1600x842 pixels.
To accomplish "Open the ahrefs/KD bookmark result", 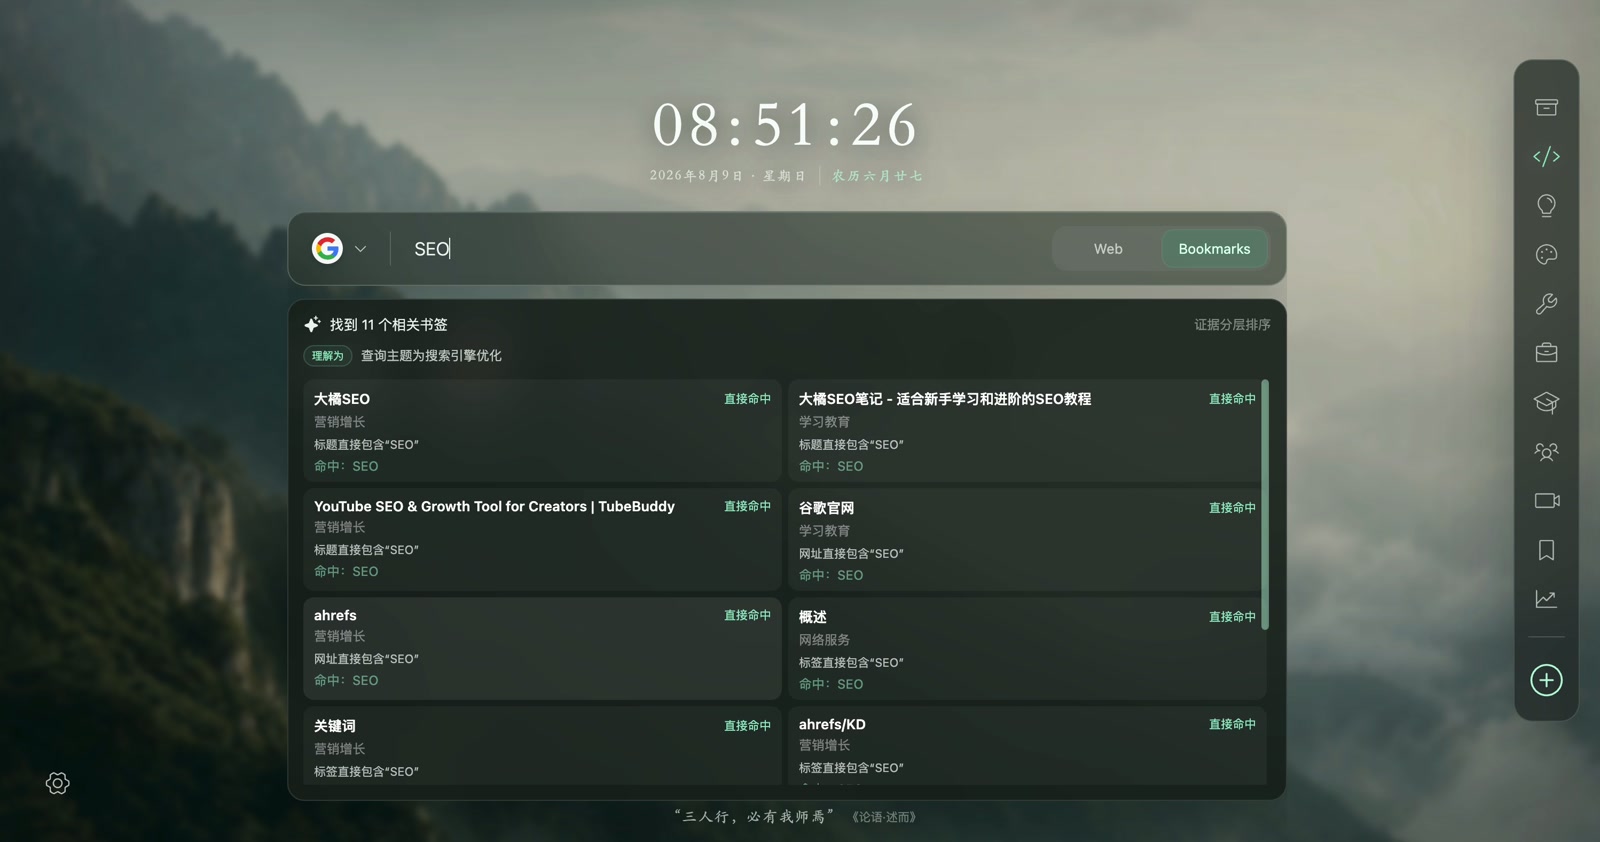I will (x=1026, y=746).
